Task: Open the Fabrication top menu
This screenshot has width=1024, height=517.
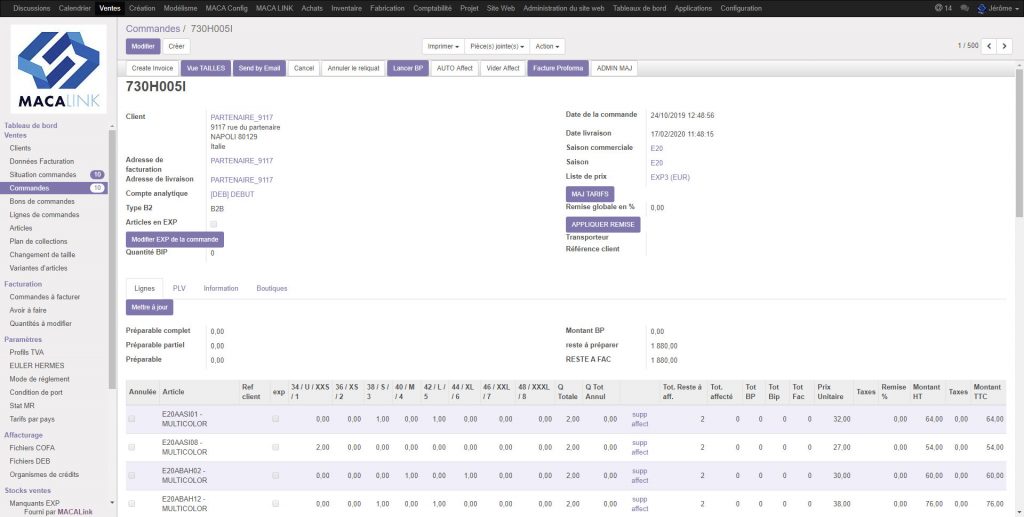Action: tap(388, 8)
